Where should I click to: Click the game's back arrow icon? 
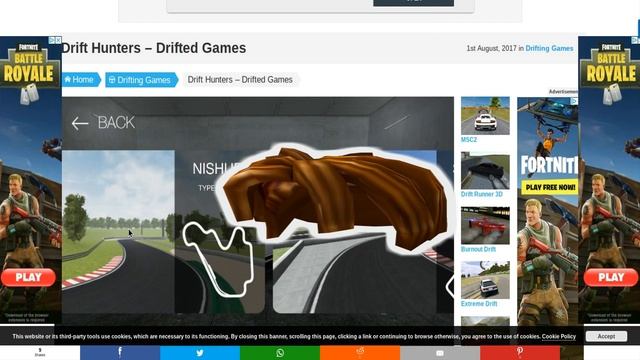click(x=80, y=123)
